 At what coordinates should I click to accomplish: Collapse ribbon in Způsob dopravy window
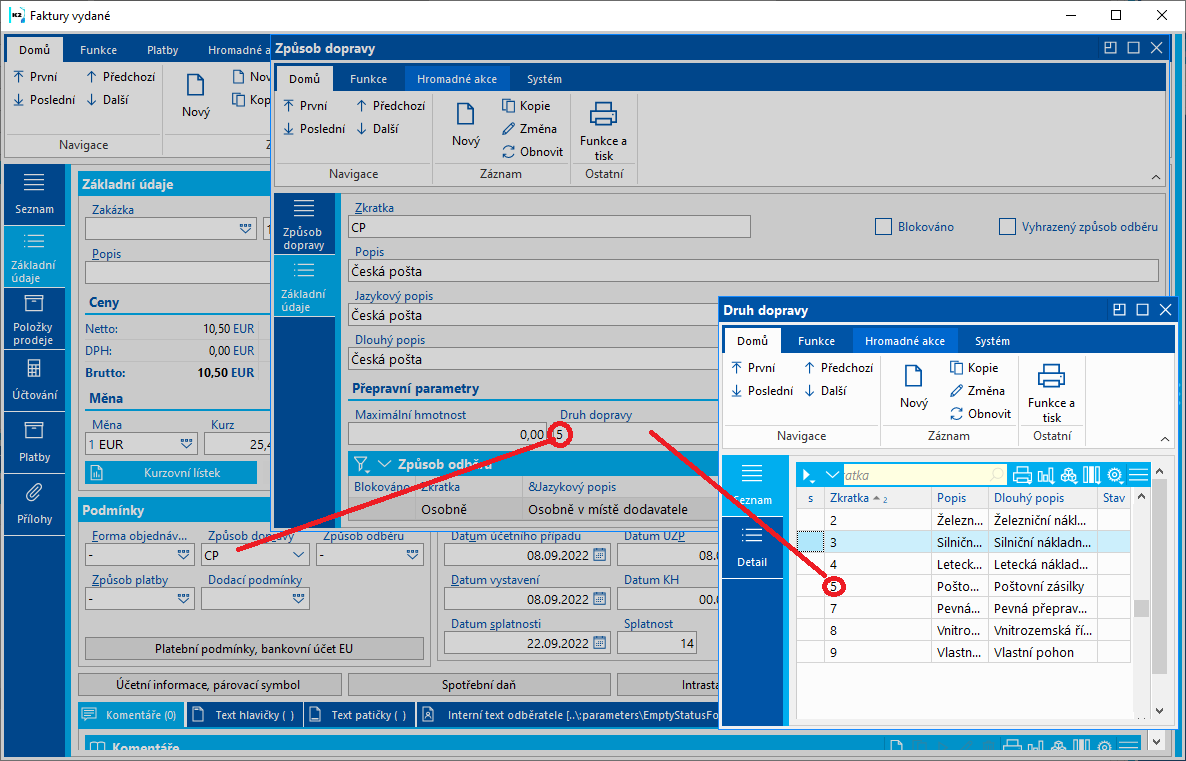click(x=1156, y=177)
